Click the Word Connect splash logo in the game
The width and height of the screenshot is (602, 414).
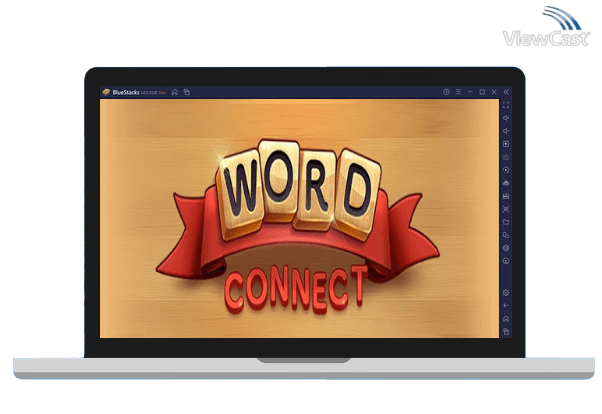(x=298, y=227)
